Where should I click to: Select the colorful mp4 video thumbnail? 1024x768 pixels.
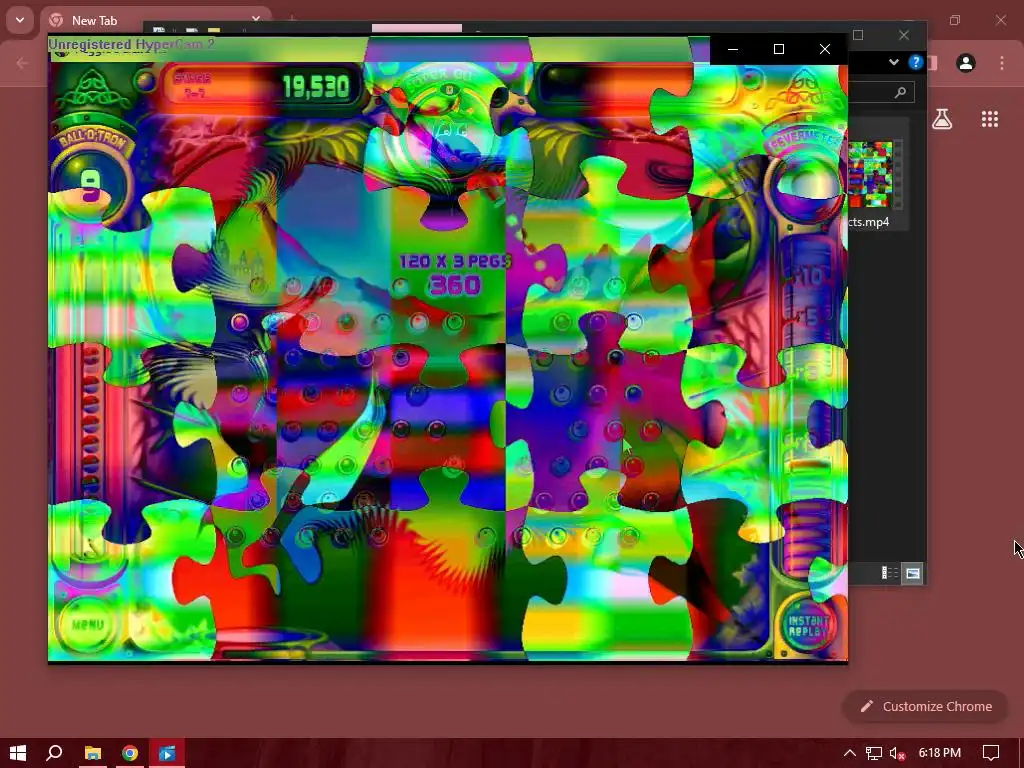click(870, 174)
